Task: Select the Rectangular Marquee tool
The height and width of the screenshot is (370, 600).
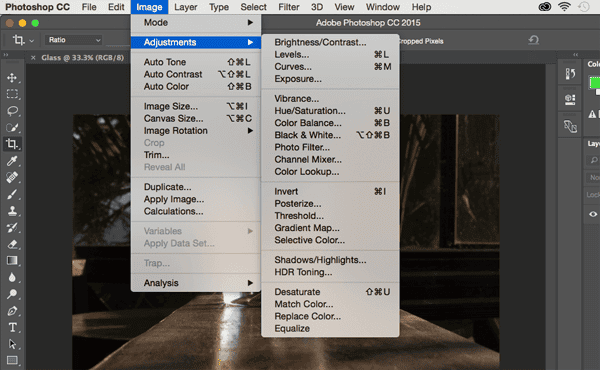Action: click(x=12, y=94)
